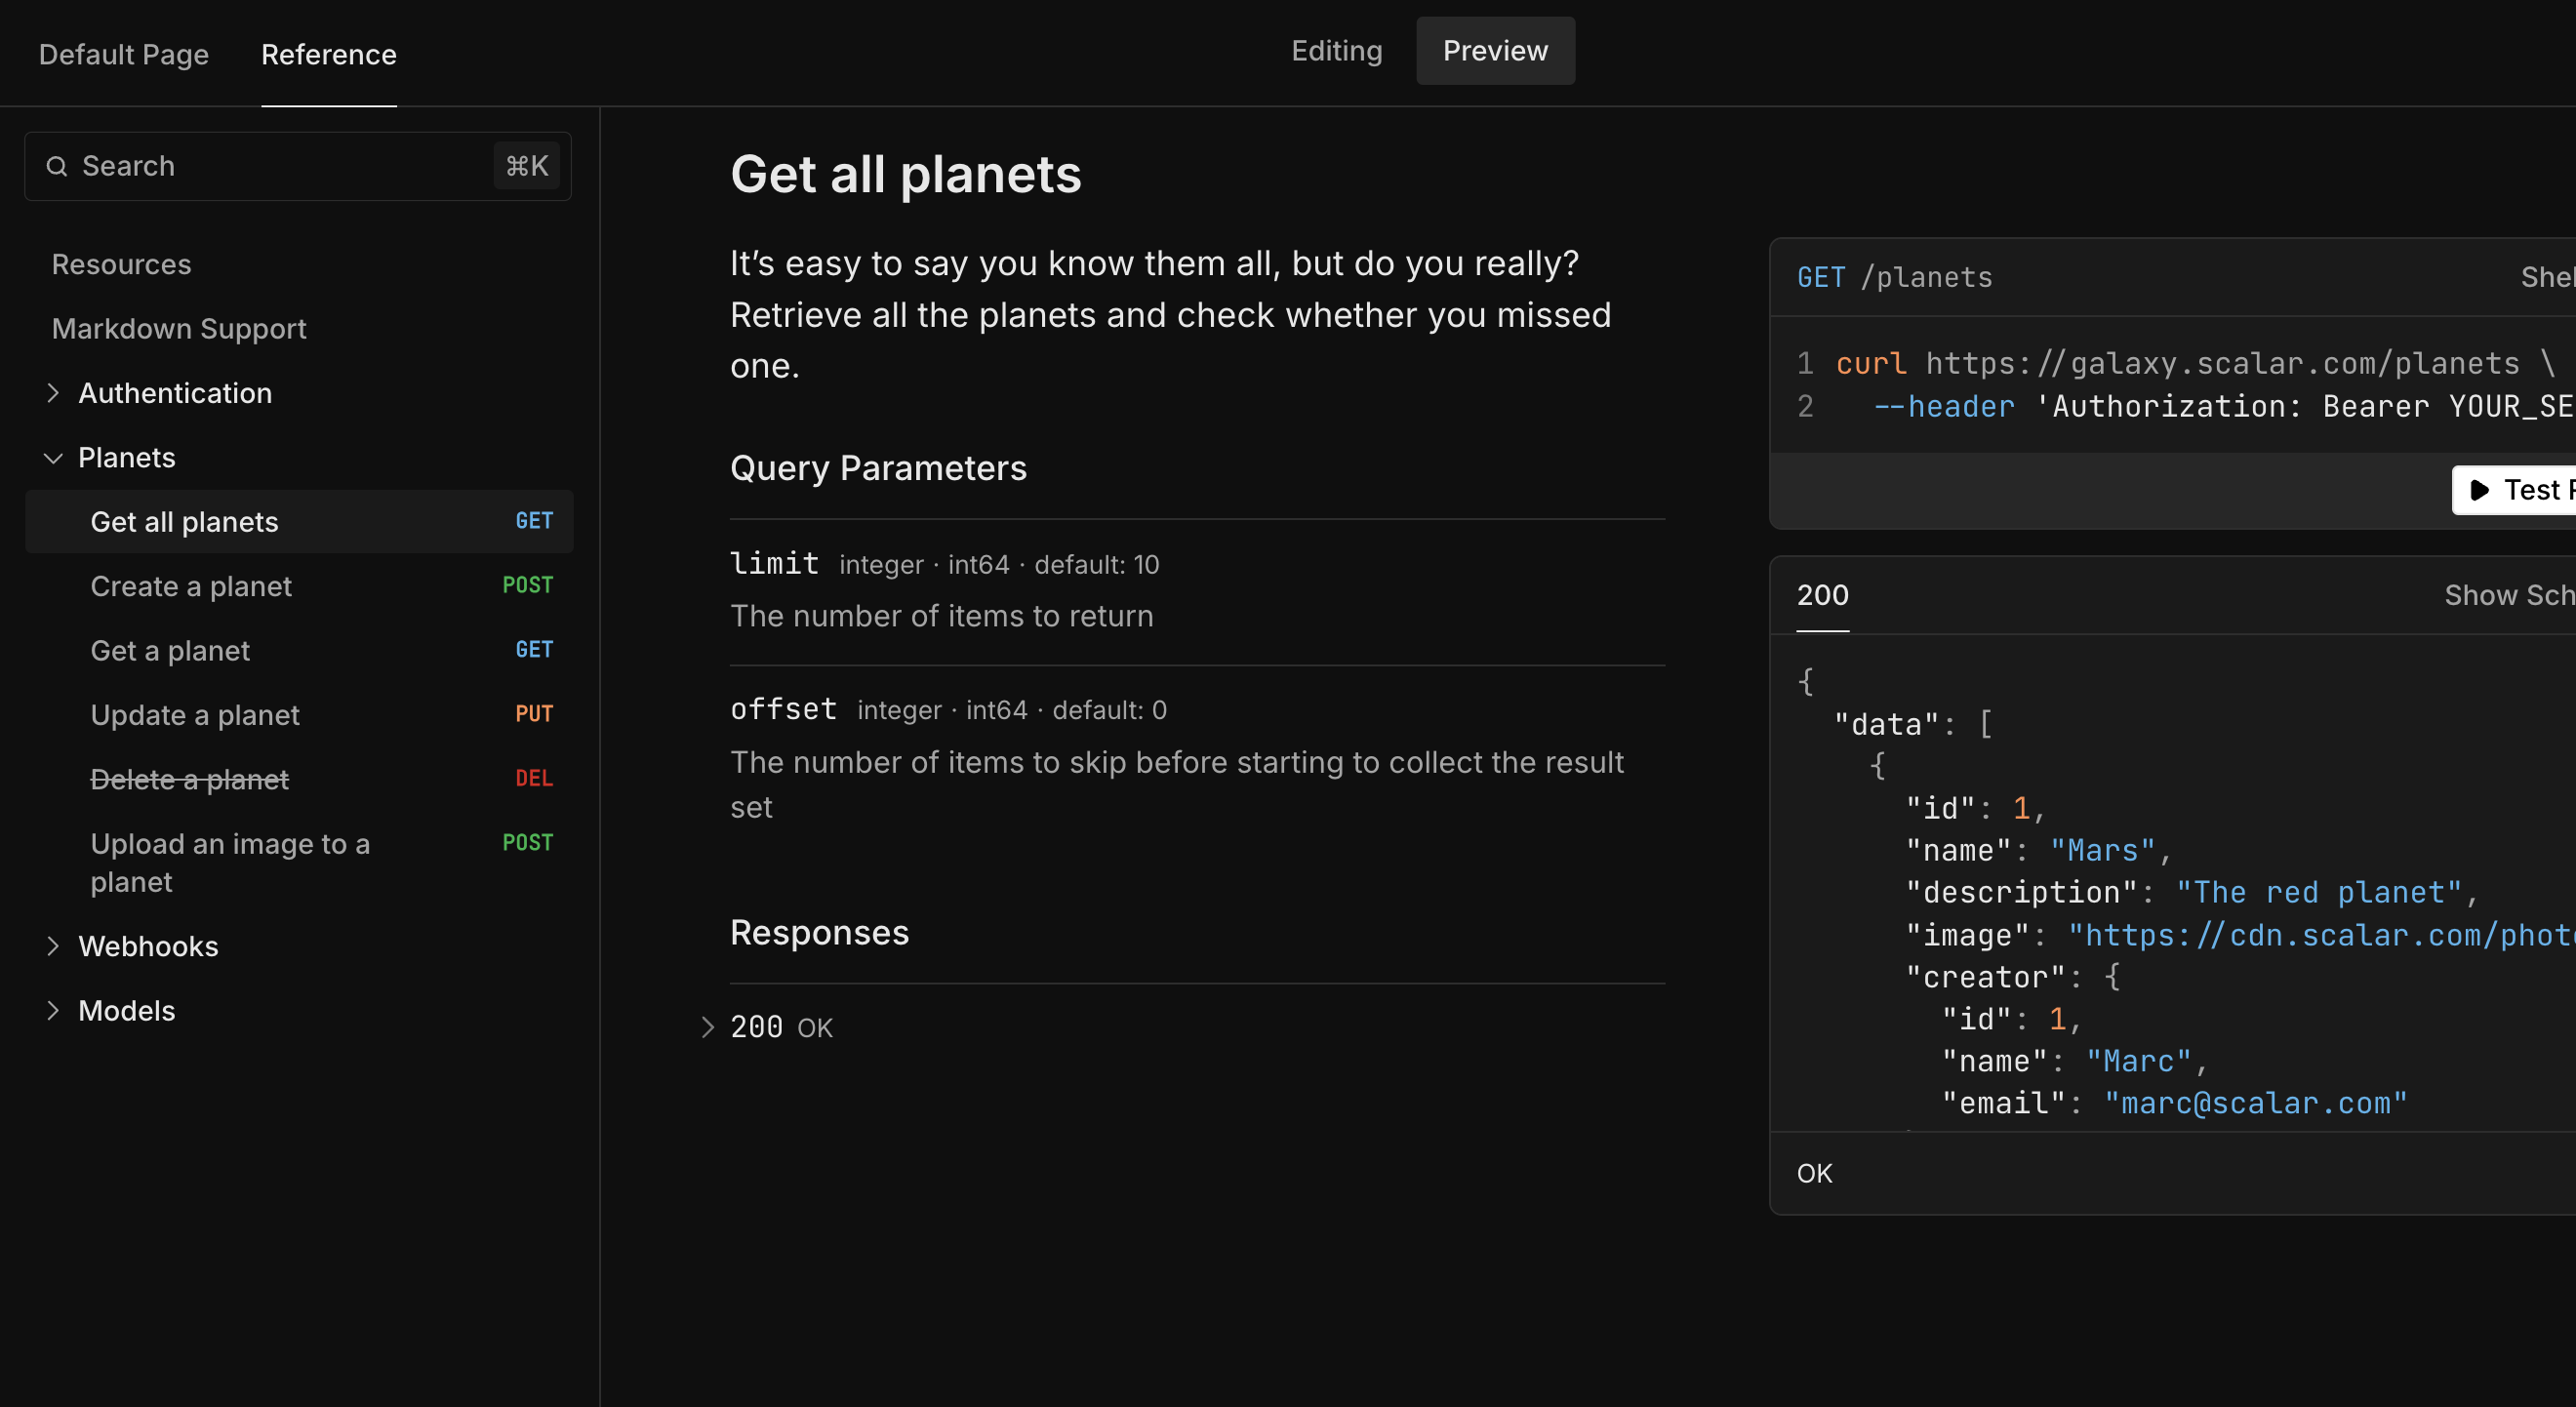Click the "Mars" name value
The image size is (2576, 1407).
[2103, 851]
